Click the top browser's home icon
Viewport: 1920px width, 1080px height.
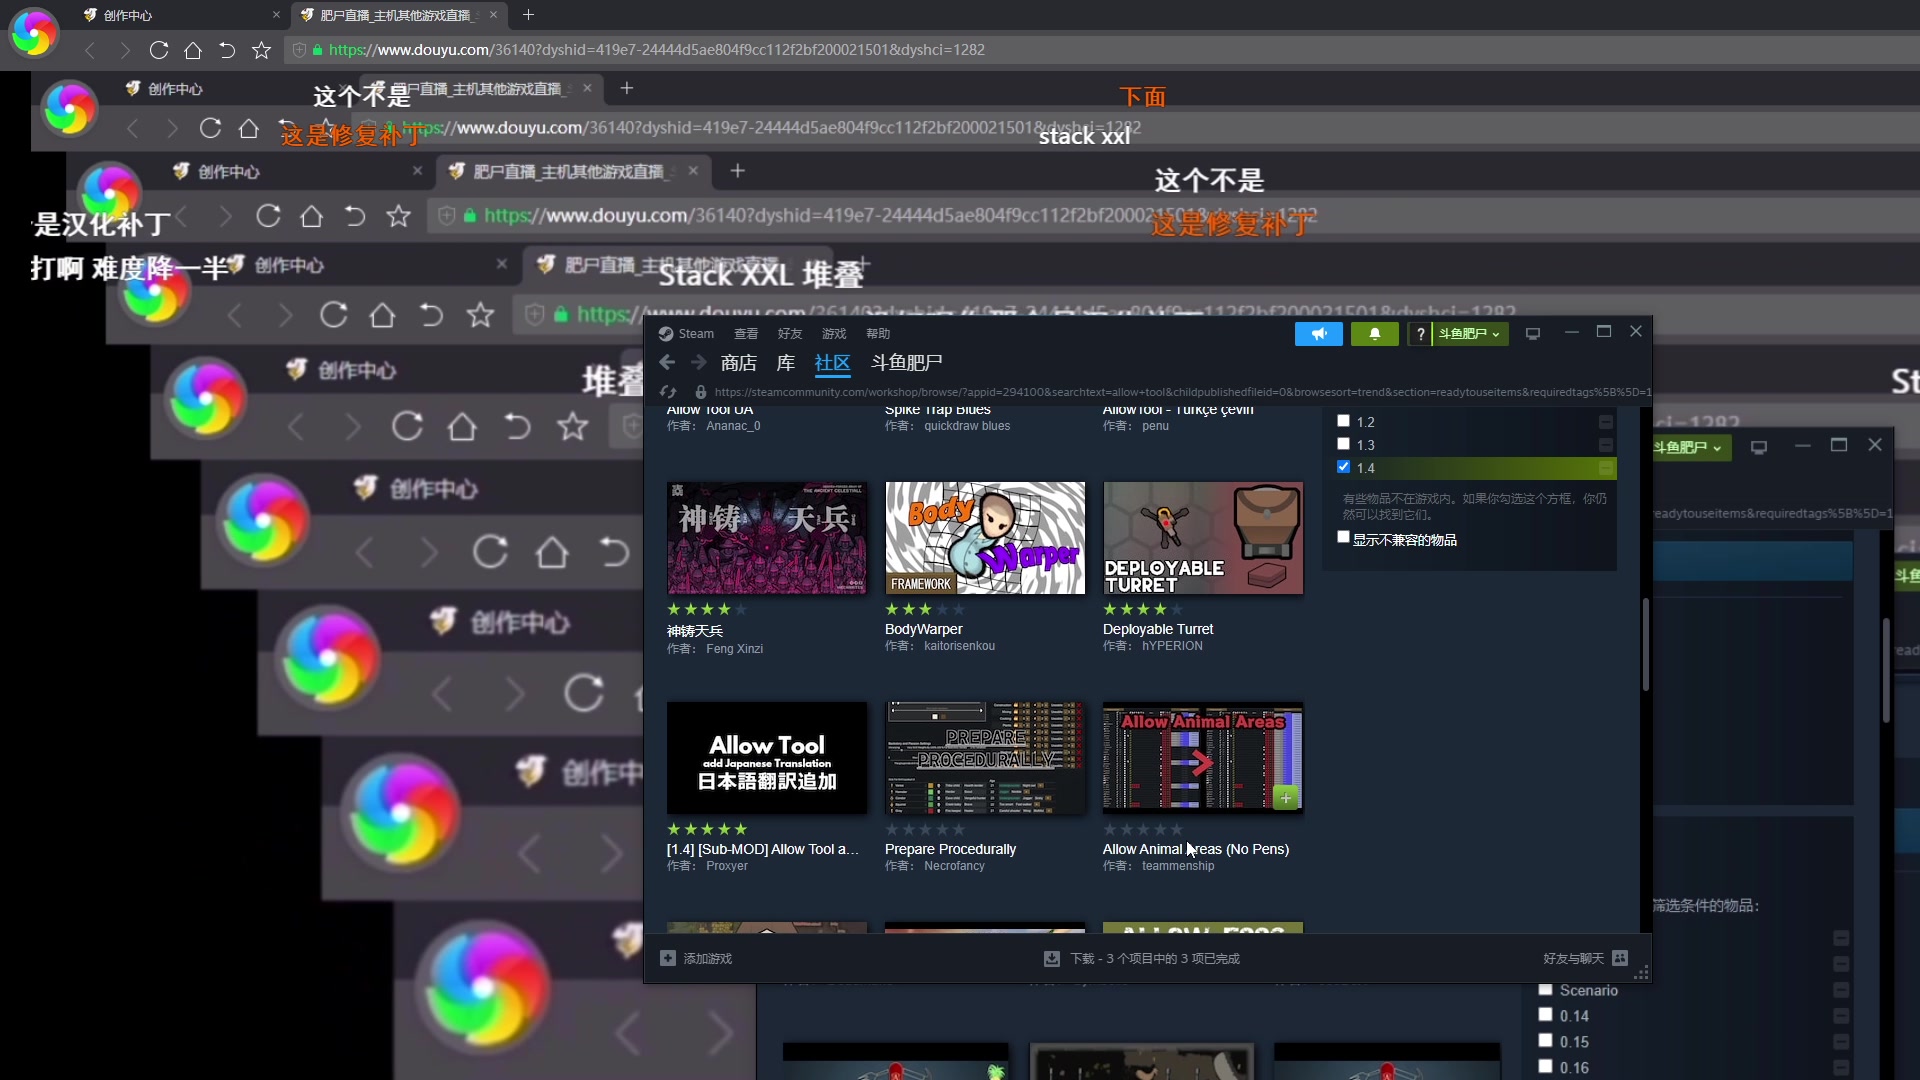click(x=193, y=50)
